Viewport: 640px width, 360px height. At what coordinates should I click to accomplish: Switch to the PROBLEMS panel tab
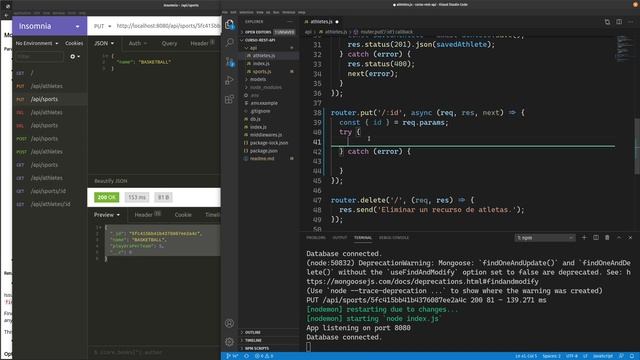[x=316, y=238]
